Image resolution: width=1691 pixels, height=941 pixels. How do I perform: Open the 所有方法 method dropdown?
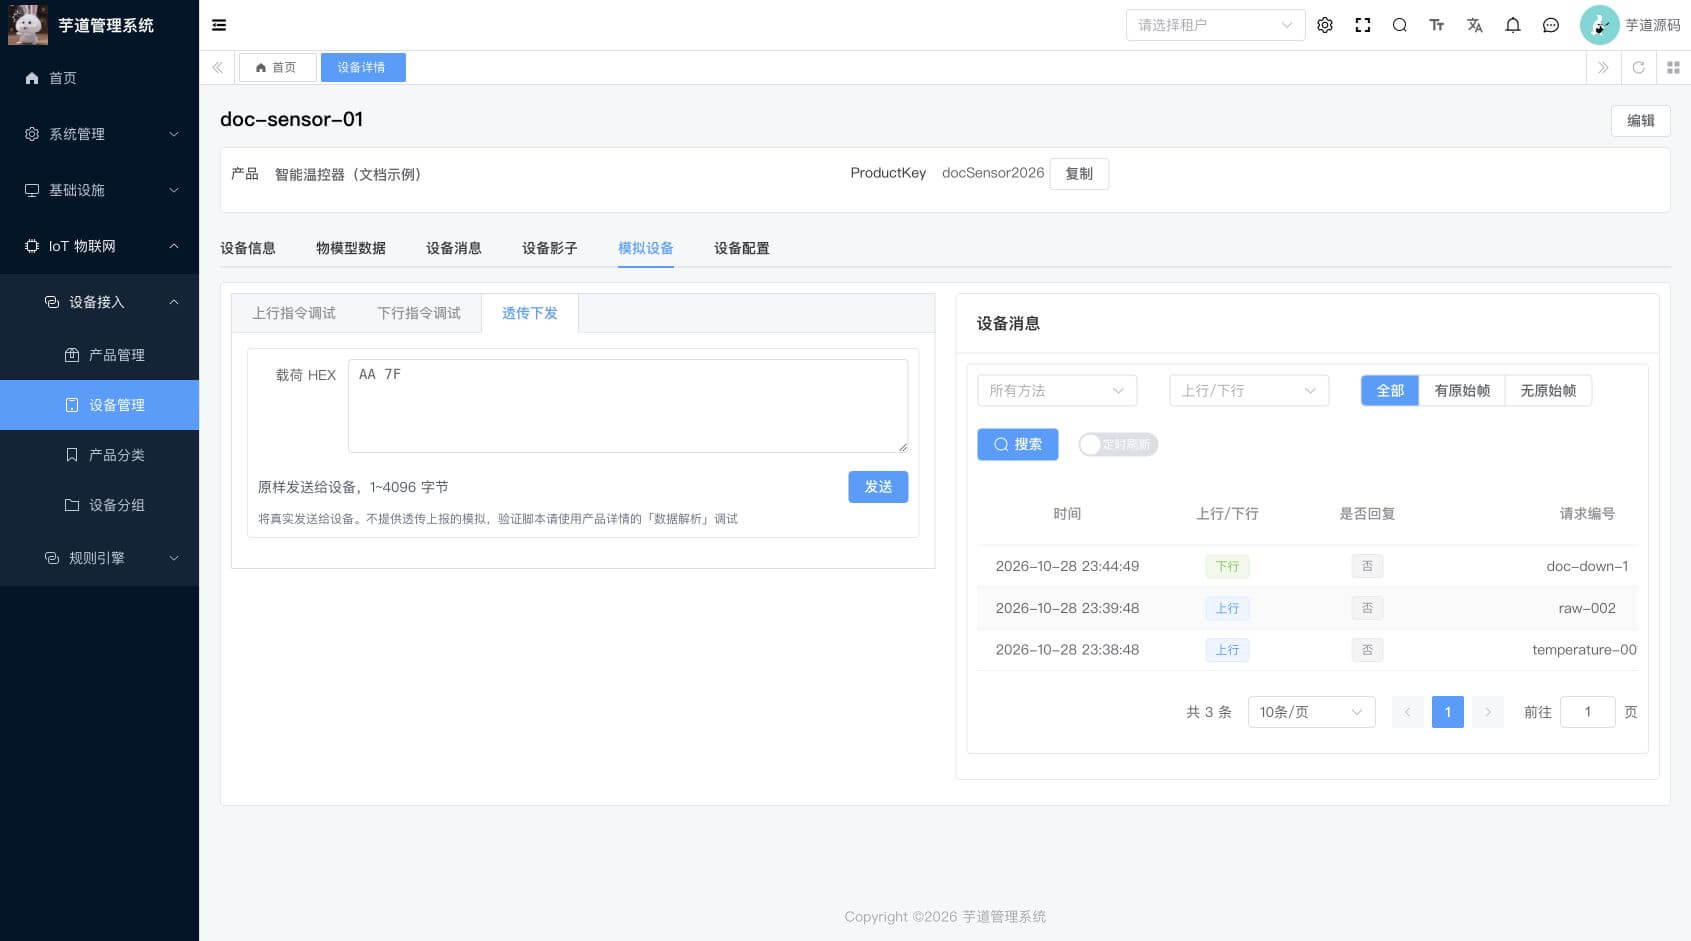[1057, 391]
